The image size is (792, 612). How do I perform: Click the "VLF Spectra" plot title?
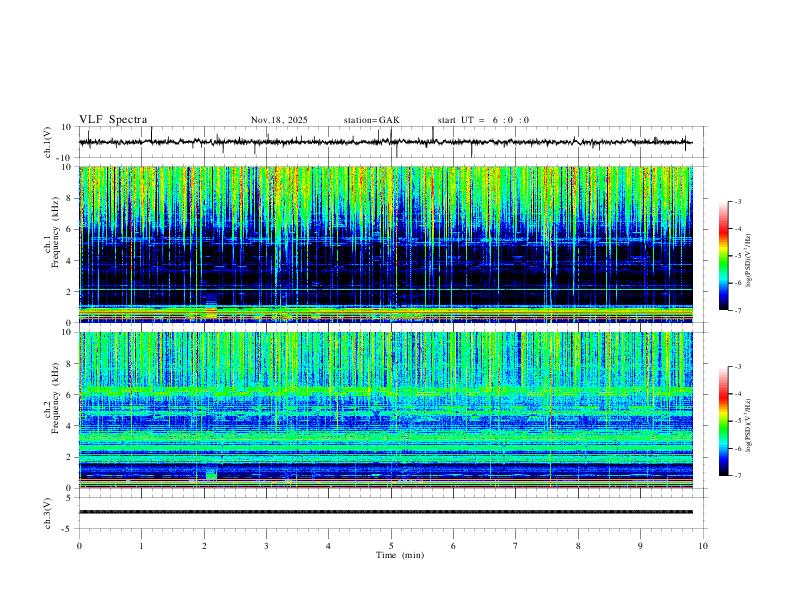tap(113, 120)
